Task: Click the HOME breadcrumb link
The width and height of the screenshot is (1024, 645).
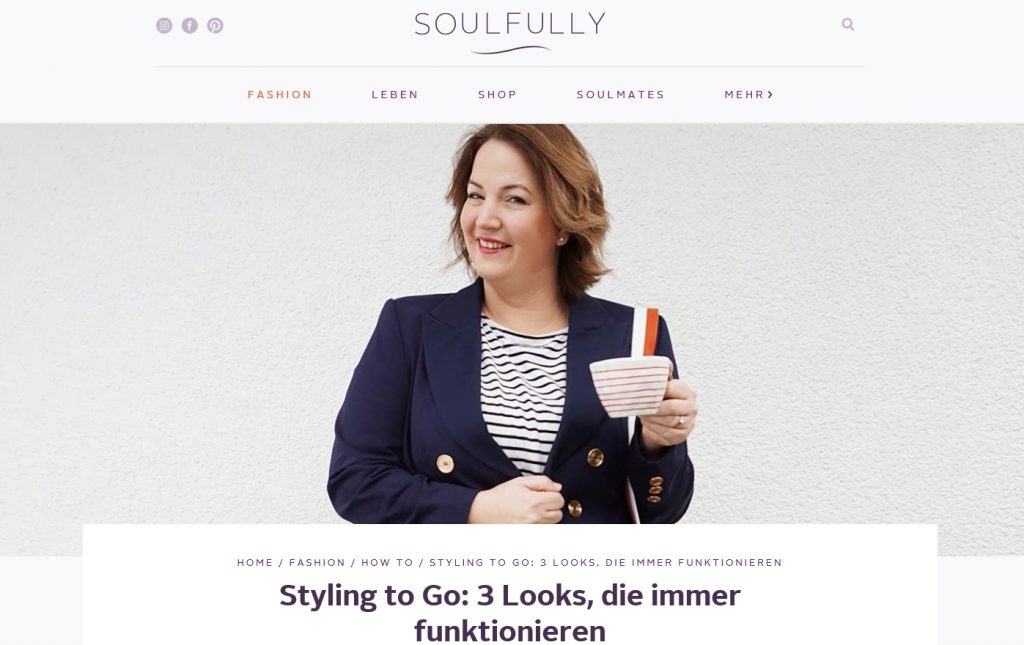Action: (x=255, y=562)
